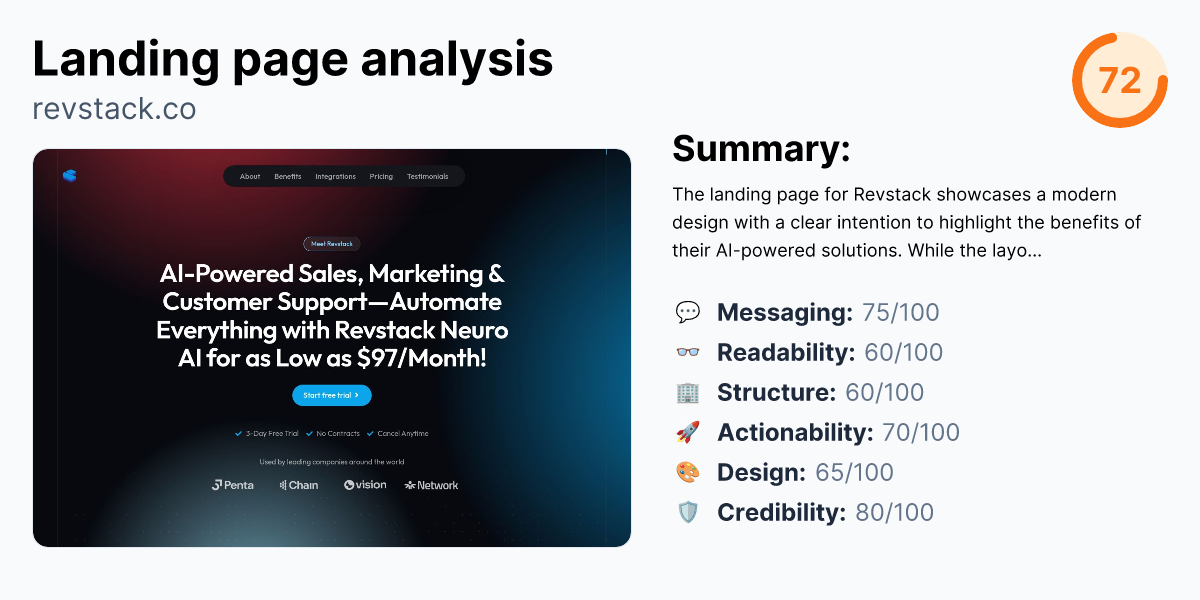Click the glasses Readability icon
The image size is (1200, 600).
[x=688, y=352]
